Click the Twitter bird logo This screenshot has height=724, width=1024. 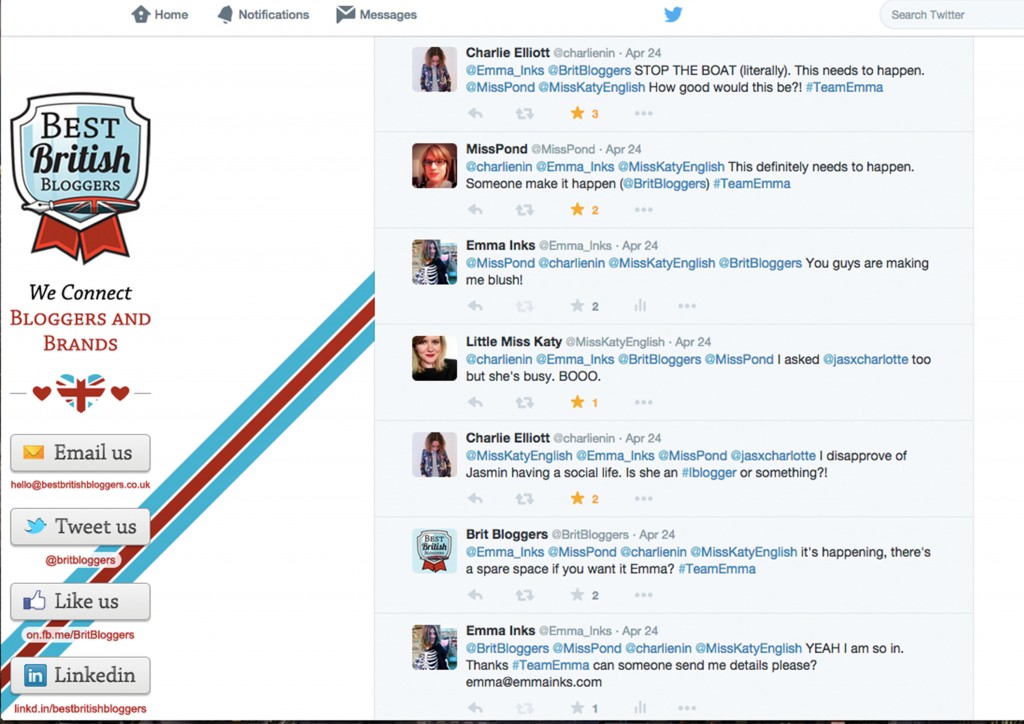click(673, 14)
